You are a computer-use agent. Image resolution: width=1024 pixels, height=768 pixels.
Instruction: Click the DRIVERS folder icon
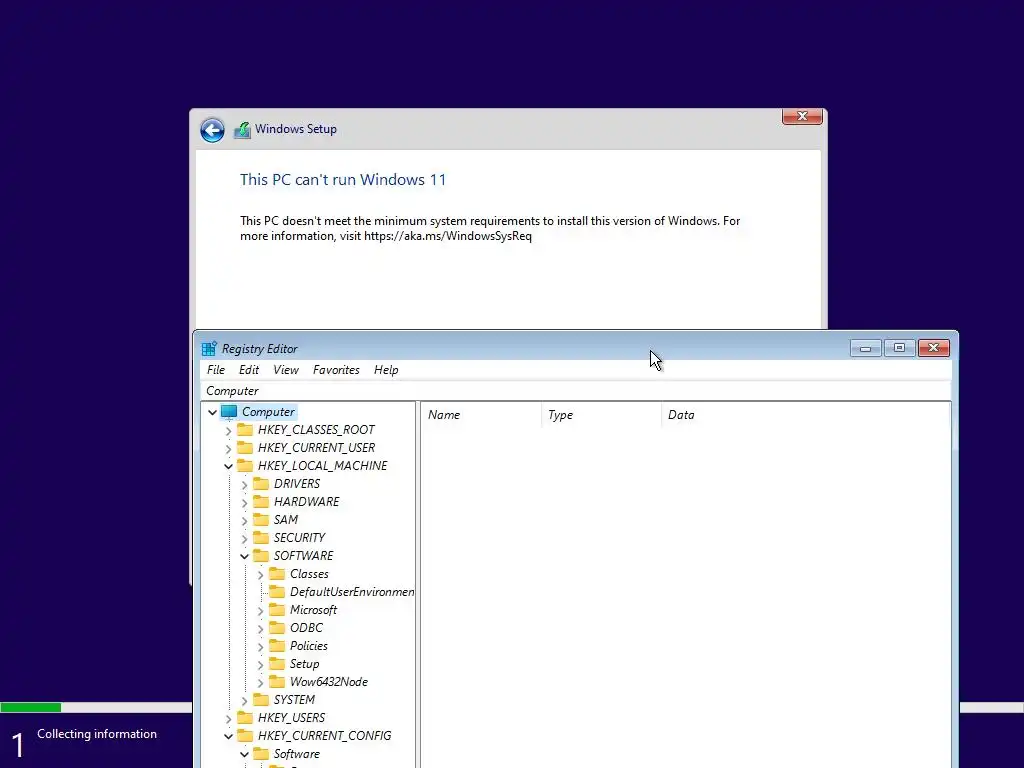tap(261, 484)
